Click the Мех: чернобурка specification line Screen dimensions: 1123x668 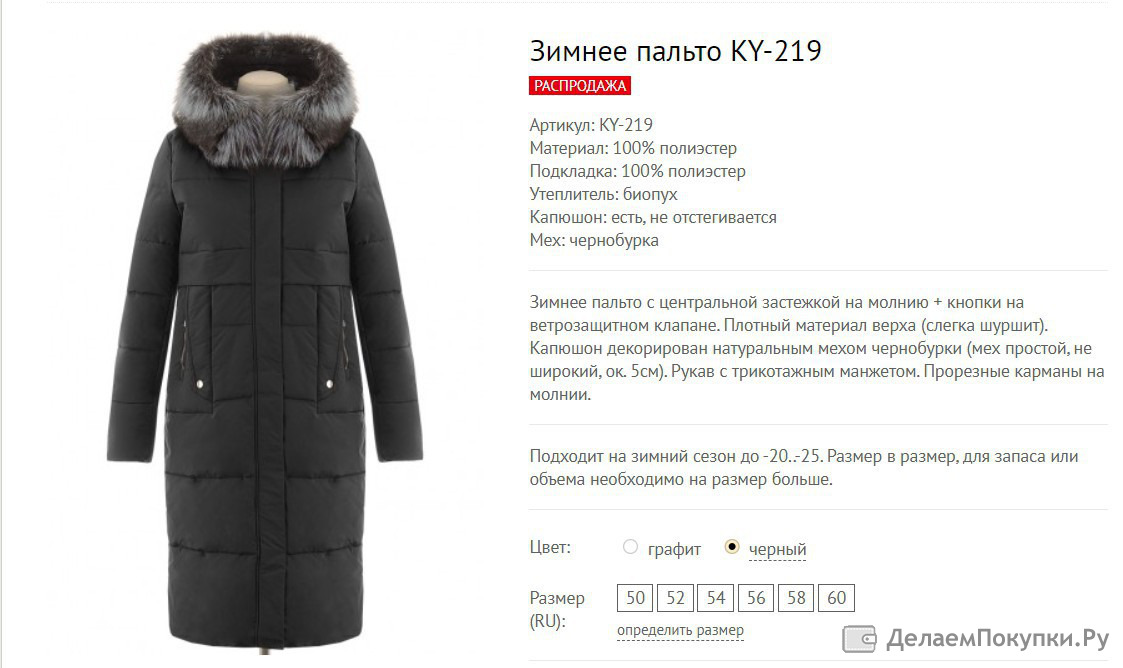[594, 240]
